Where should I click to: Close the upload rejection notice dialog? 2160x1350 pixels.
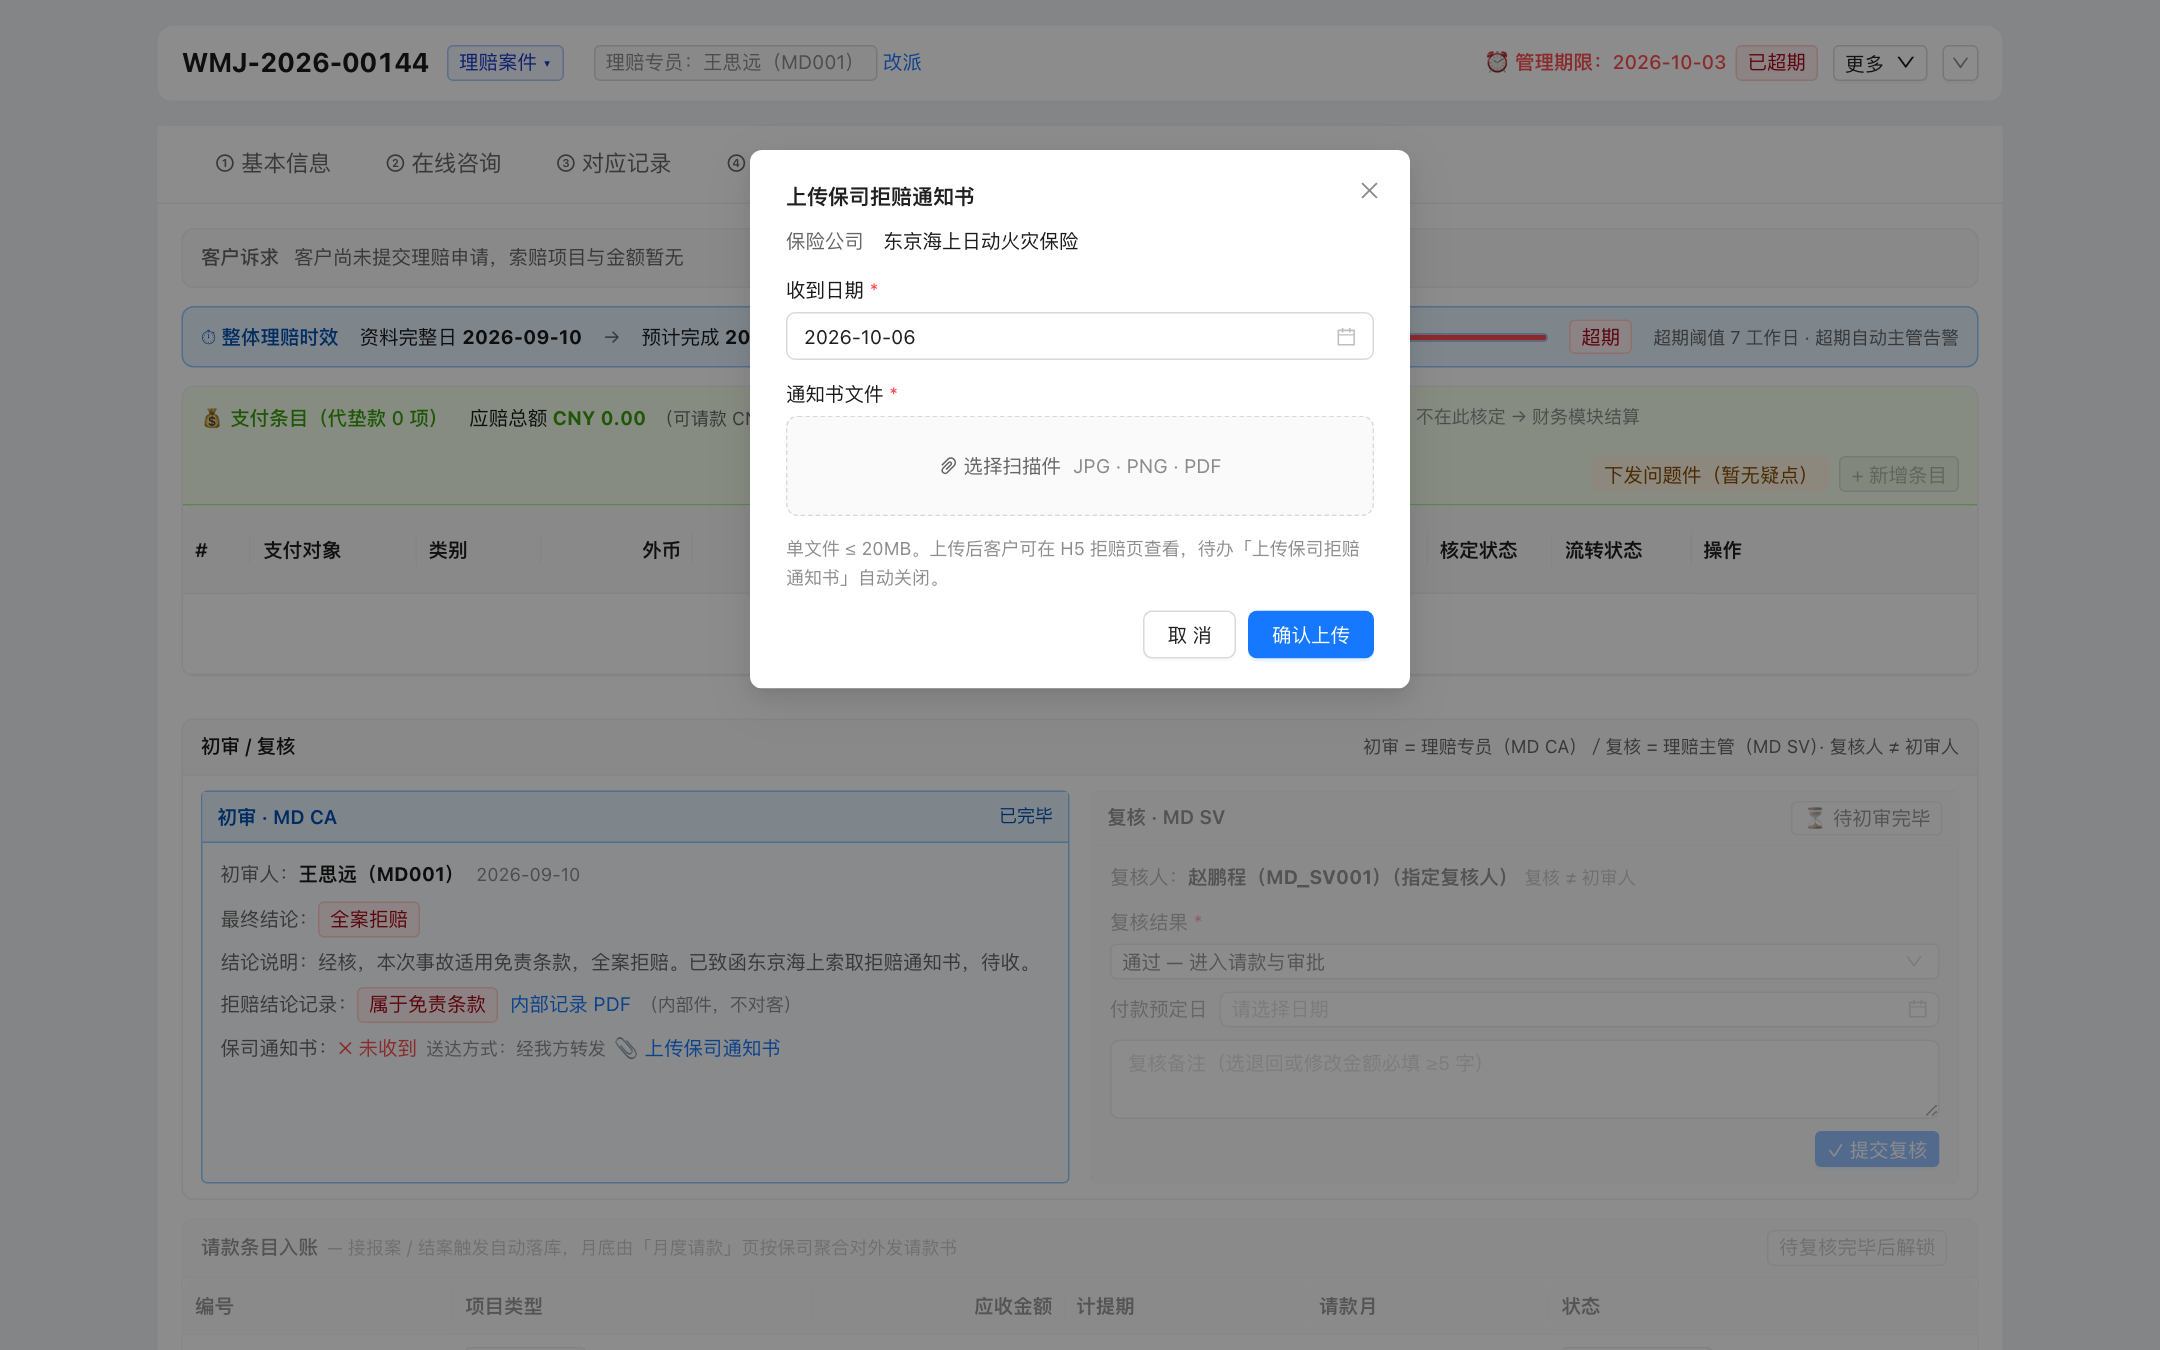[x=1369, y=190]
